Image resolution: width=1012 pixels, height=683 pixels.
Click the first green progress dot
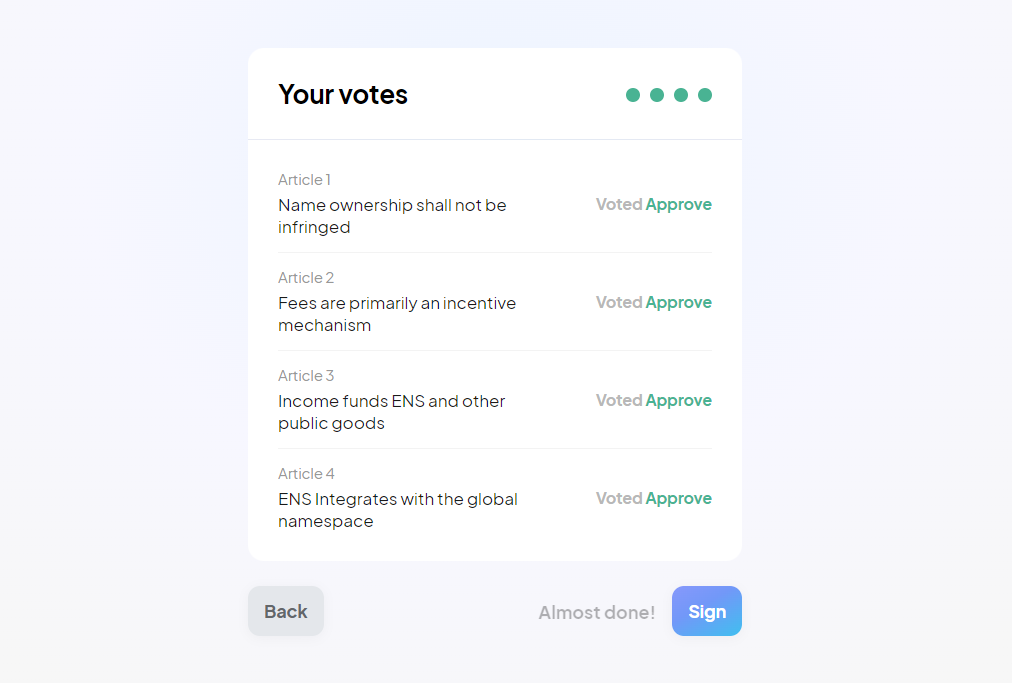tap(633, 95)
